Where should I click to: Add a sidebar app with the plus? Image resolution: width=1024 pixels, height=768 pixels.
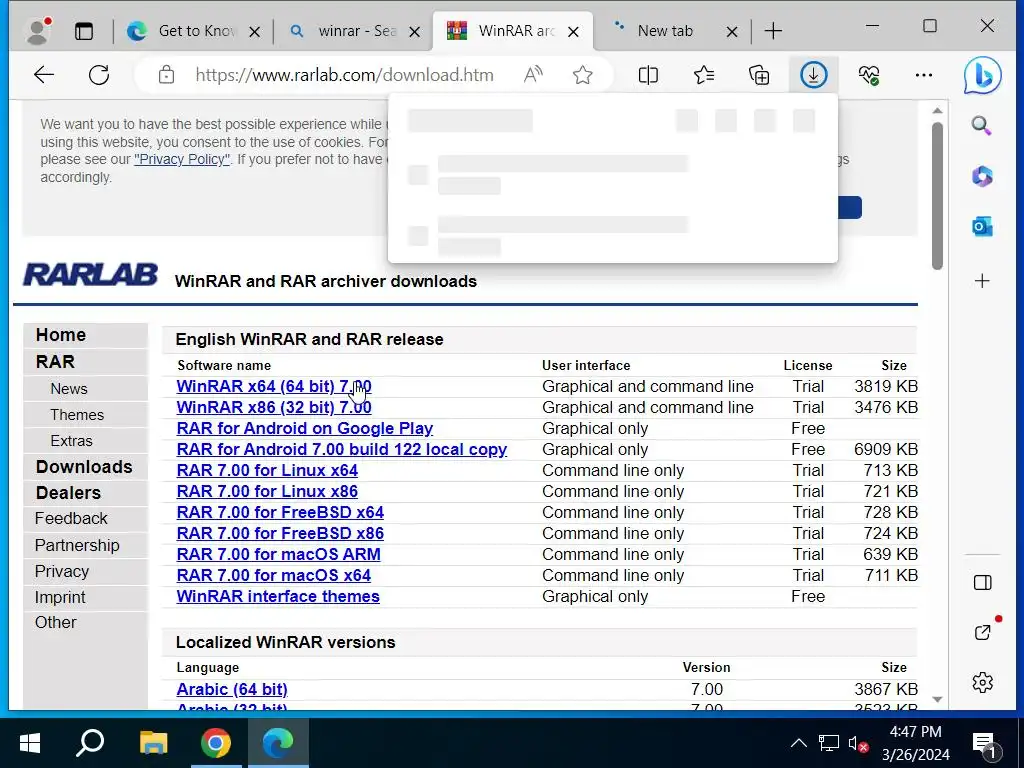(x=982, y=281)
